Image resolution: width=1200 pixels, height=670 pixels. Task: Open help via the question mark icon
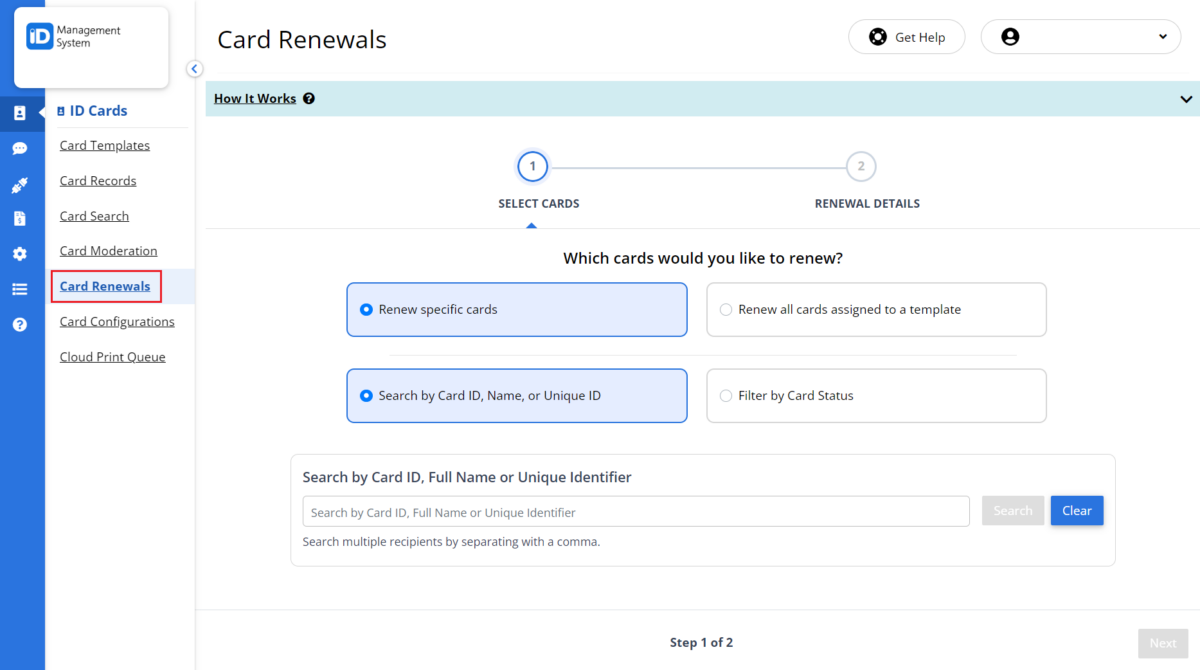click(x=21, y=323)
